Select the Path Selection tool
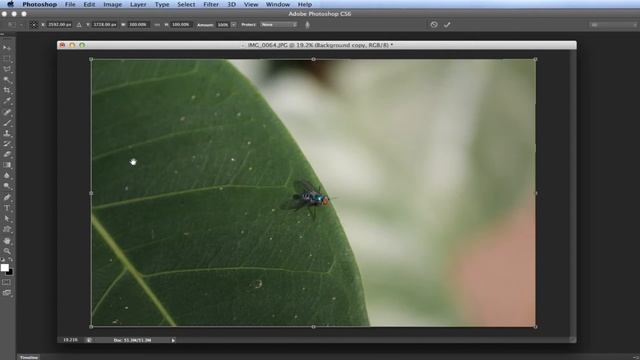Viewport: 640px width, 360px height. coord(7,219)
